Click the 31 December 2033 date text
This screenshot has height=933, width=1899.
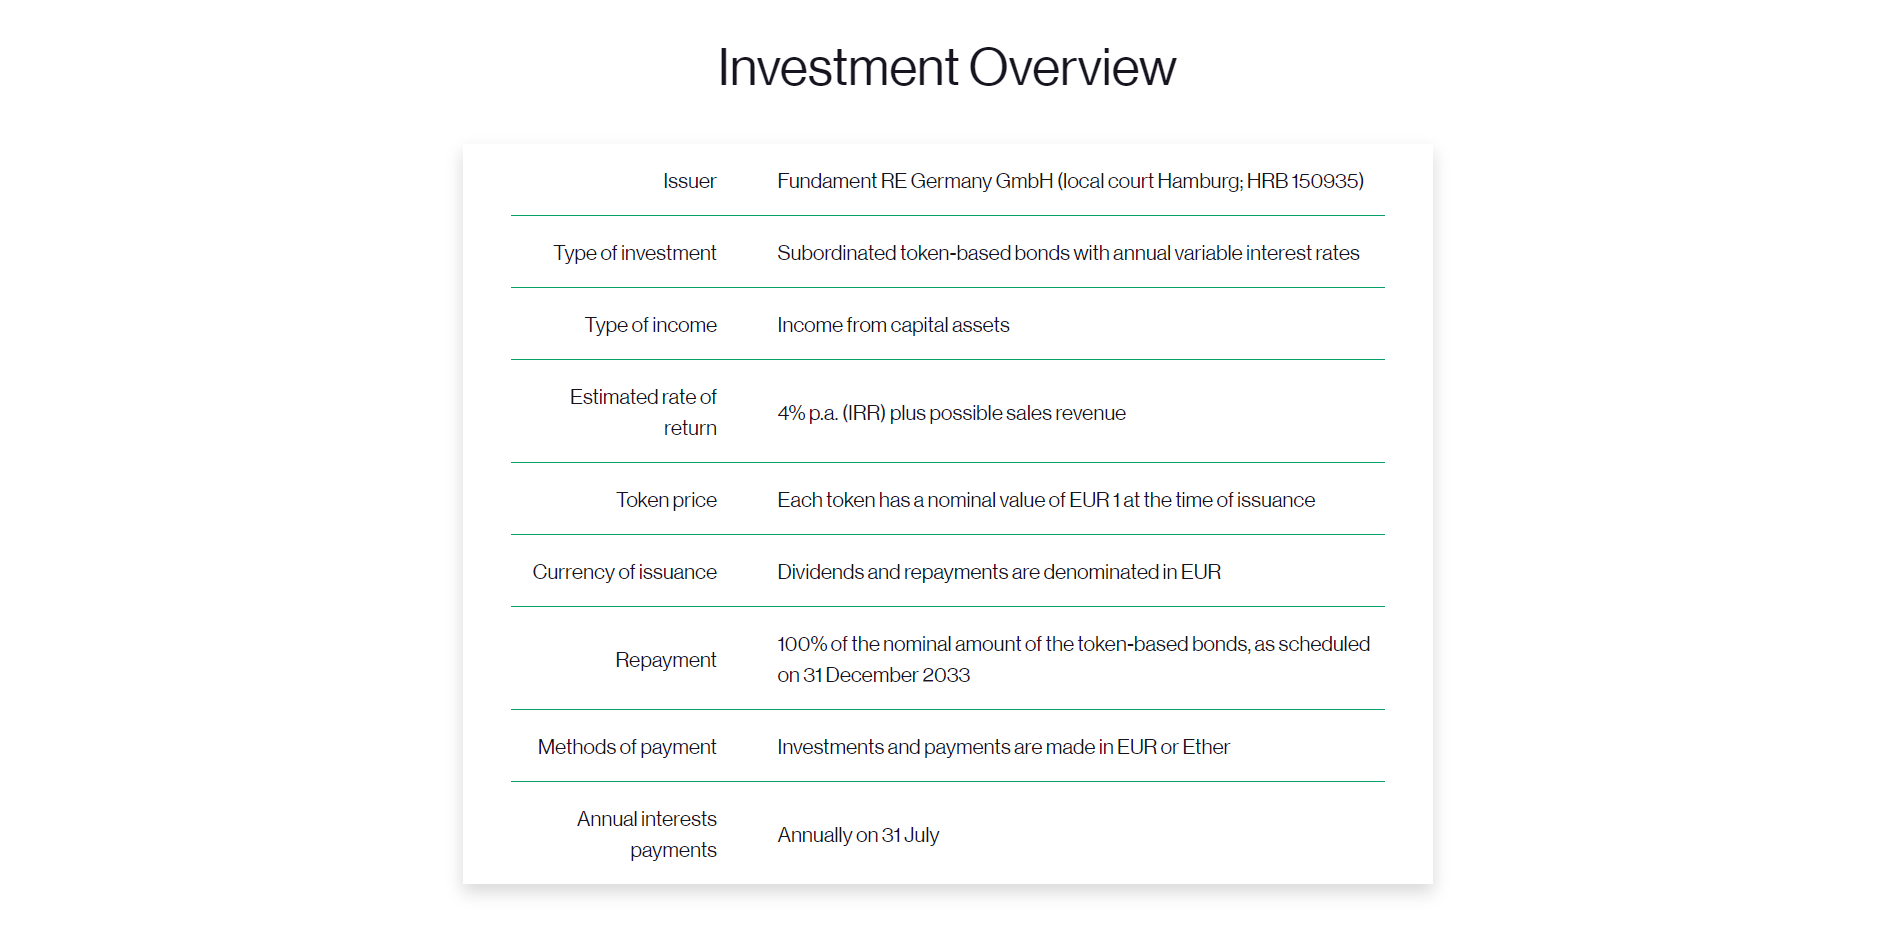(x=887, y=675)
